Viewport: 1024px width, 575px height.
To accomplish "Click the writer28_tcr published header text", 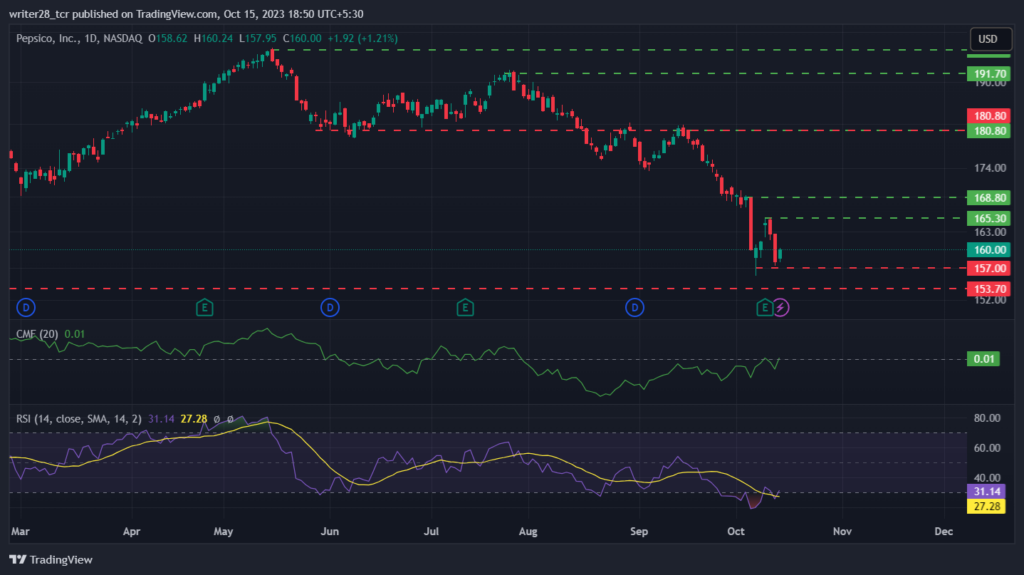I will [x=186, y=14].
